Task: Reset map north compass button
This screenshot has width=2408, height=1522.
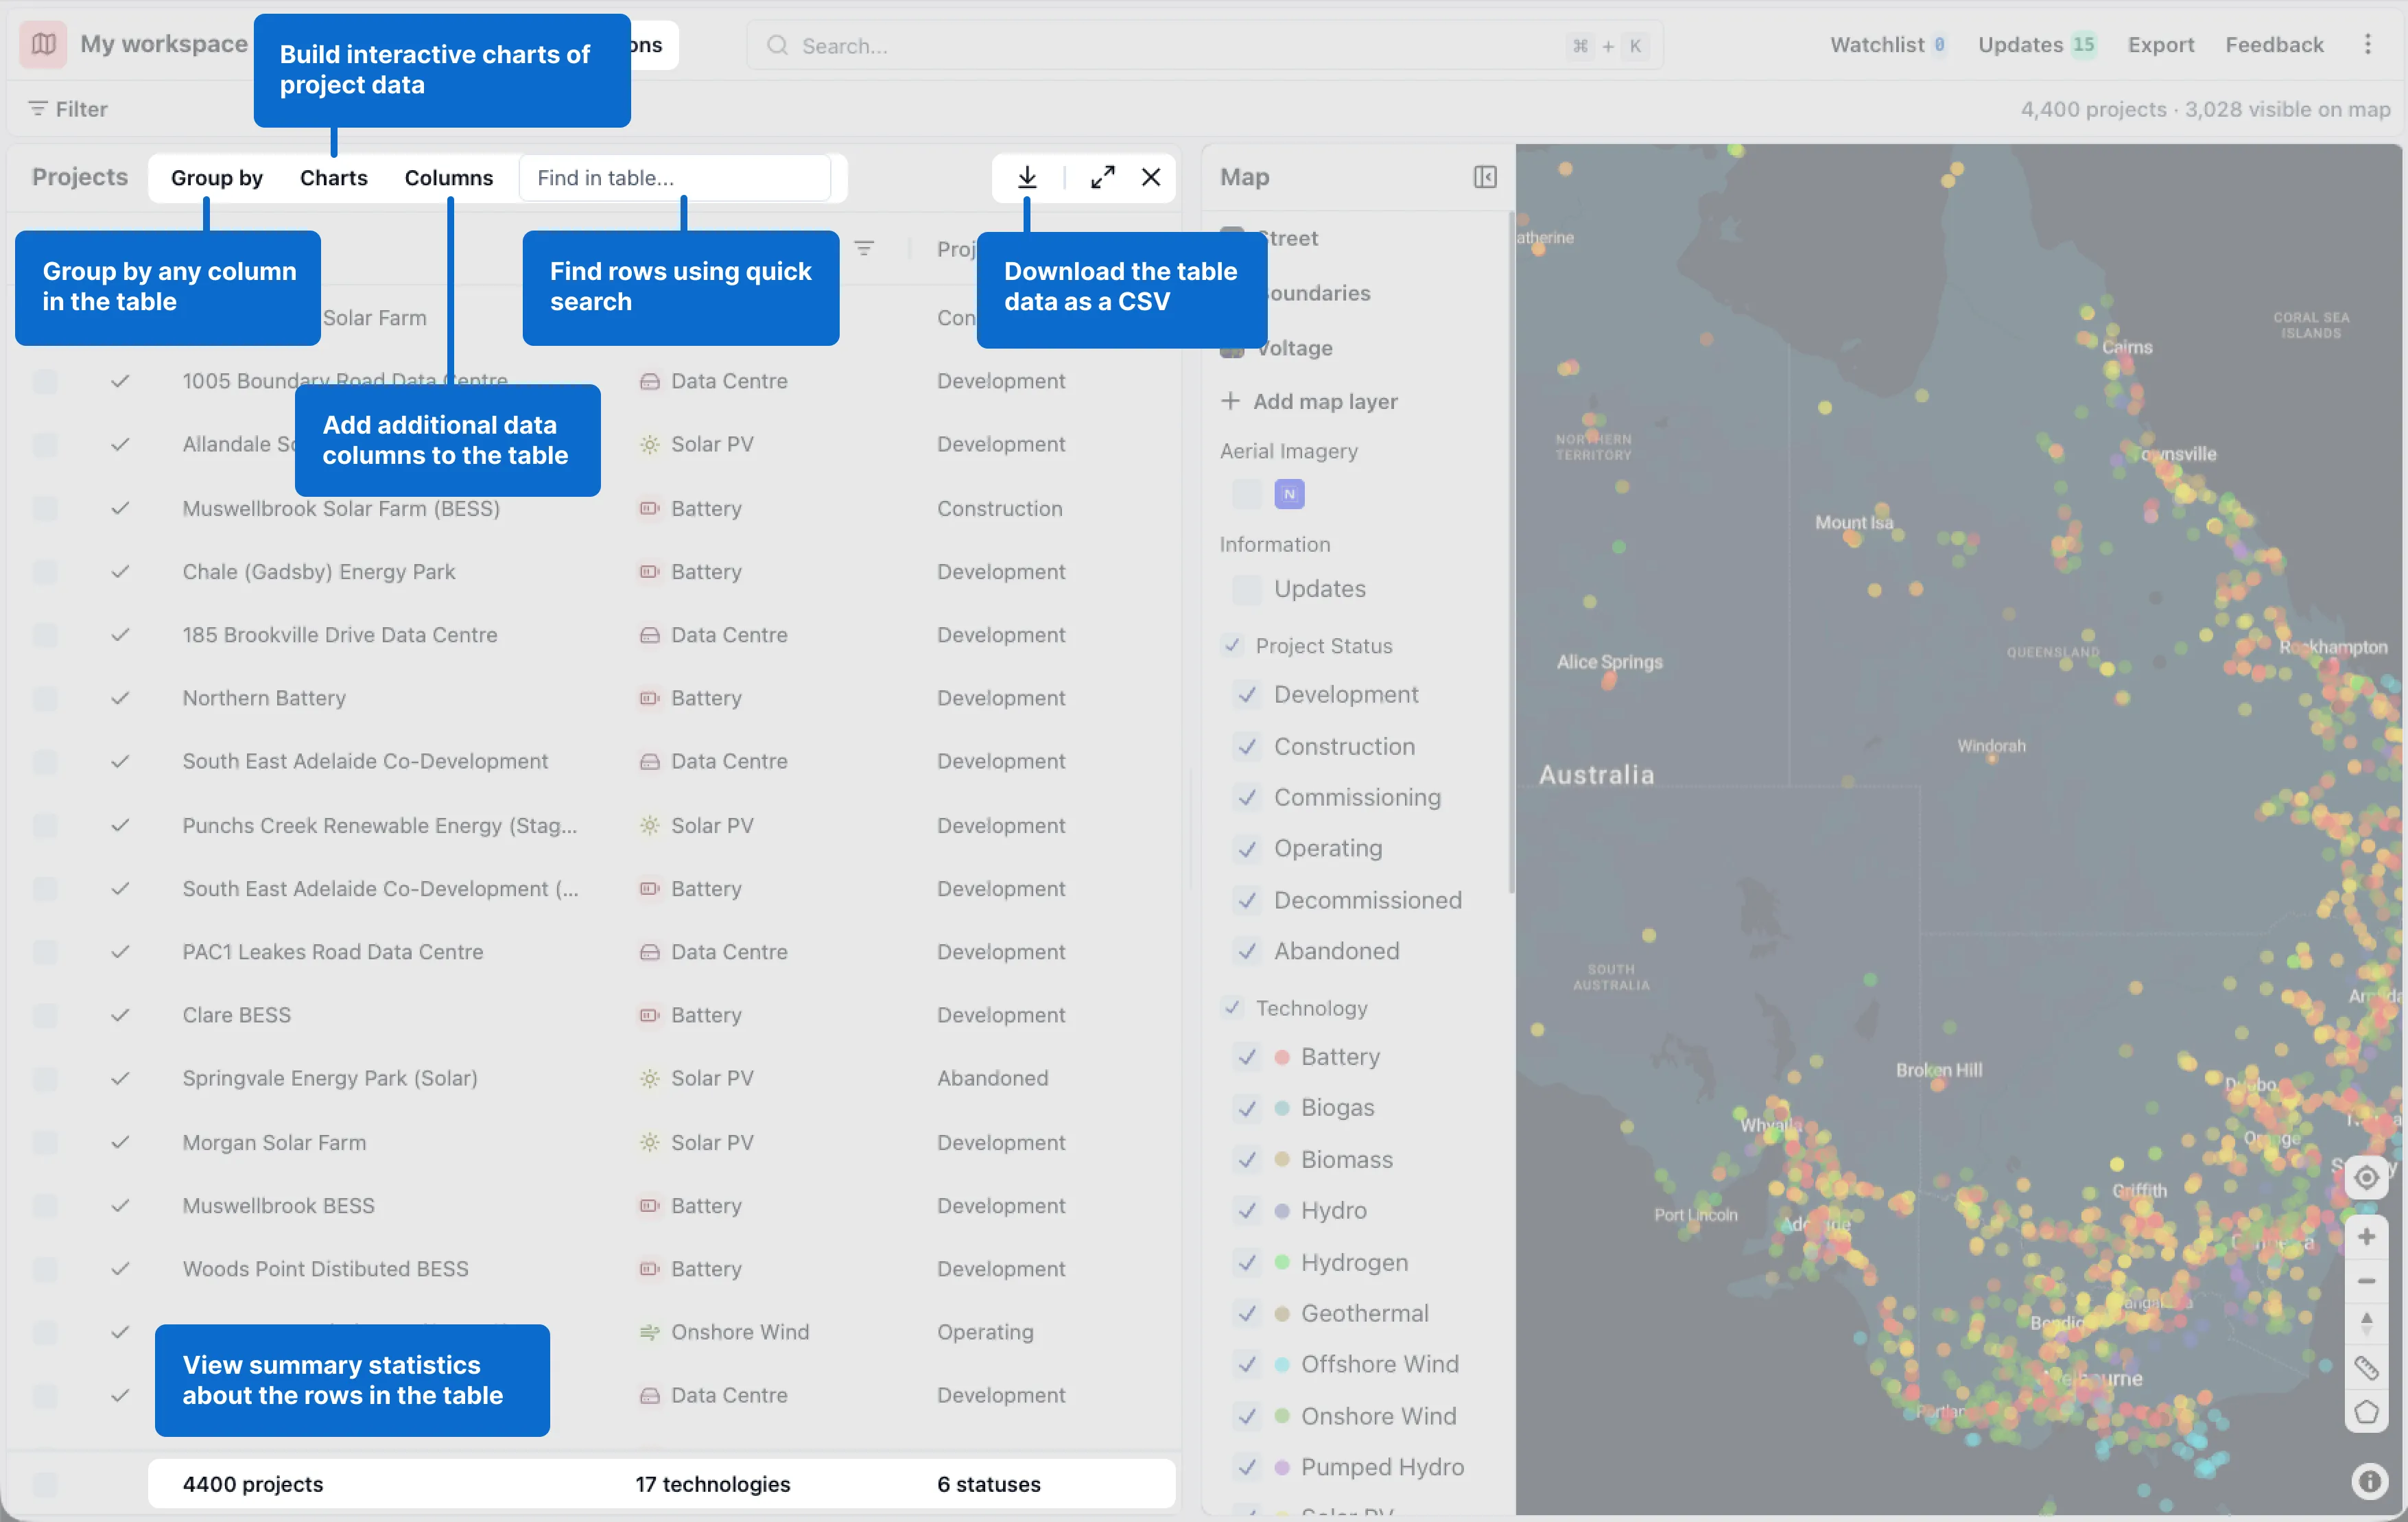Action: (2366, 1323)
